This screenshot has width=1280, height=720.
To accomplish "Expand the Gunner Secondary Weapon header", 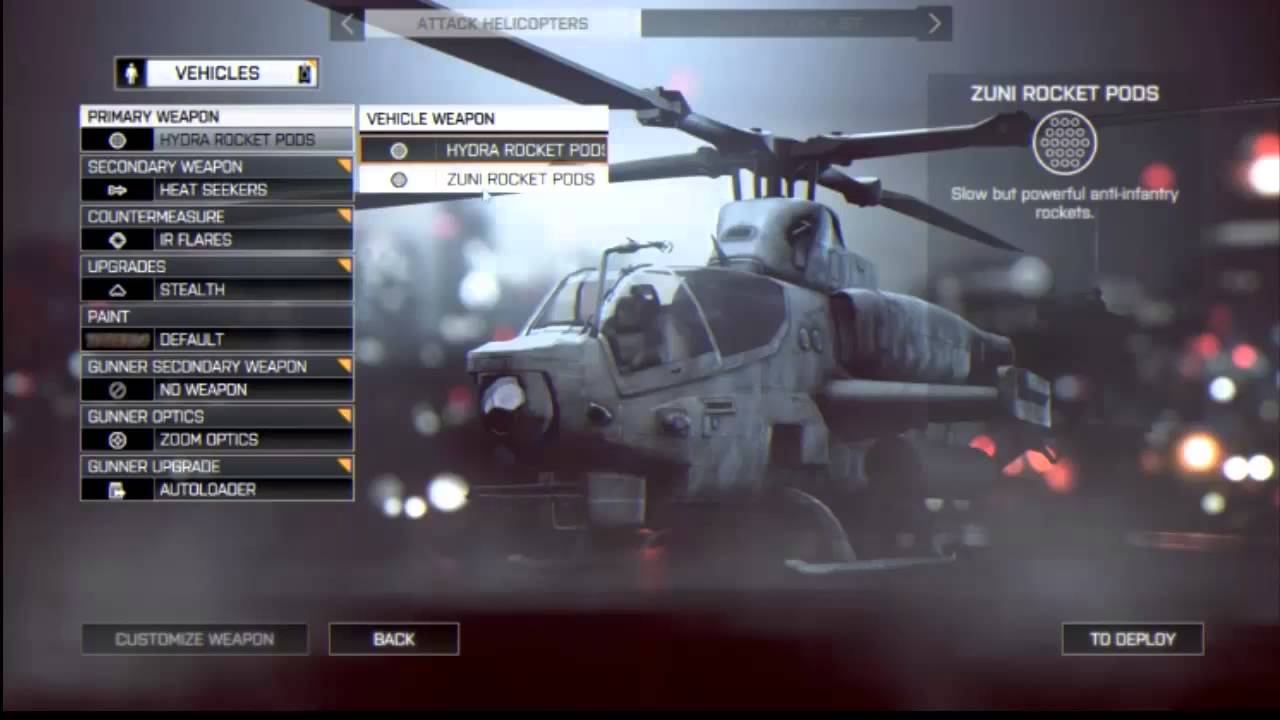I will coord(217,367).
